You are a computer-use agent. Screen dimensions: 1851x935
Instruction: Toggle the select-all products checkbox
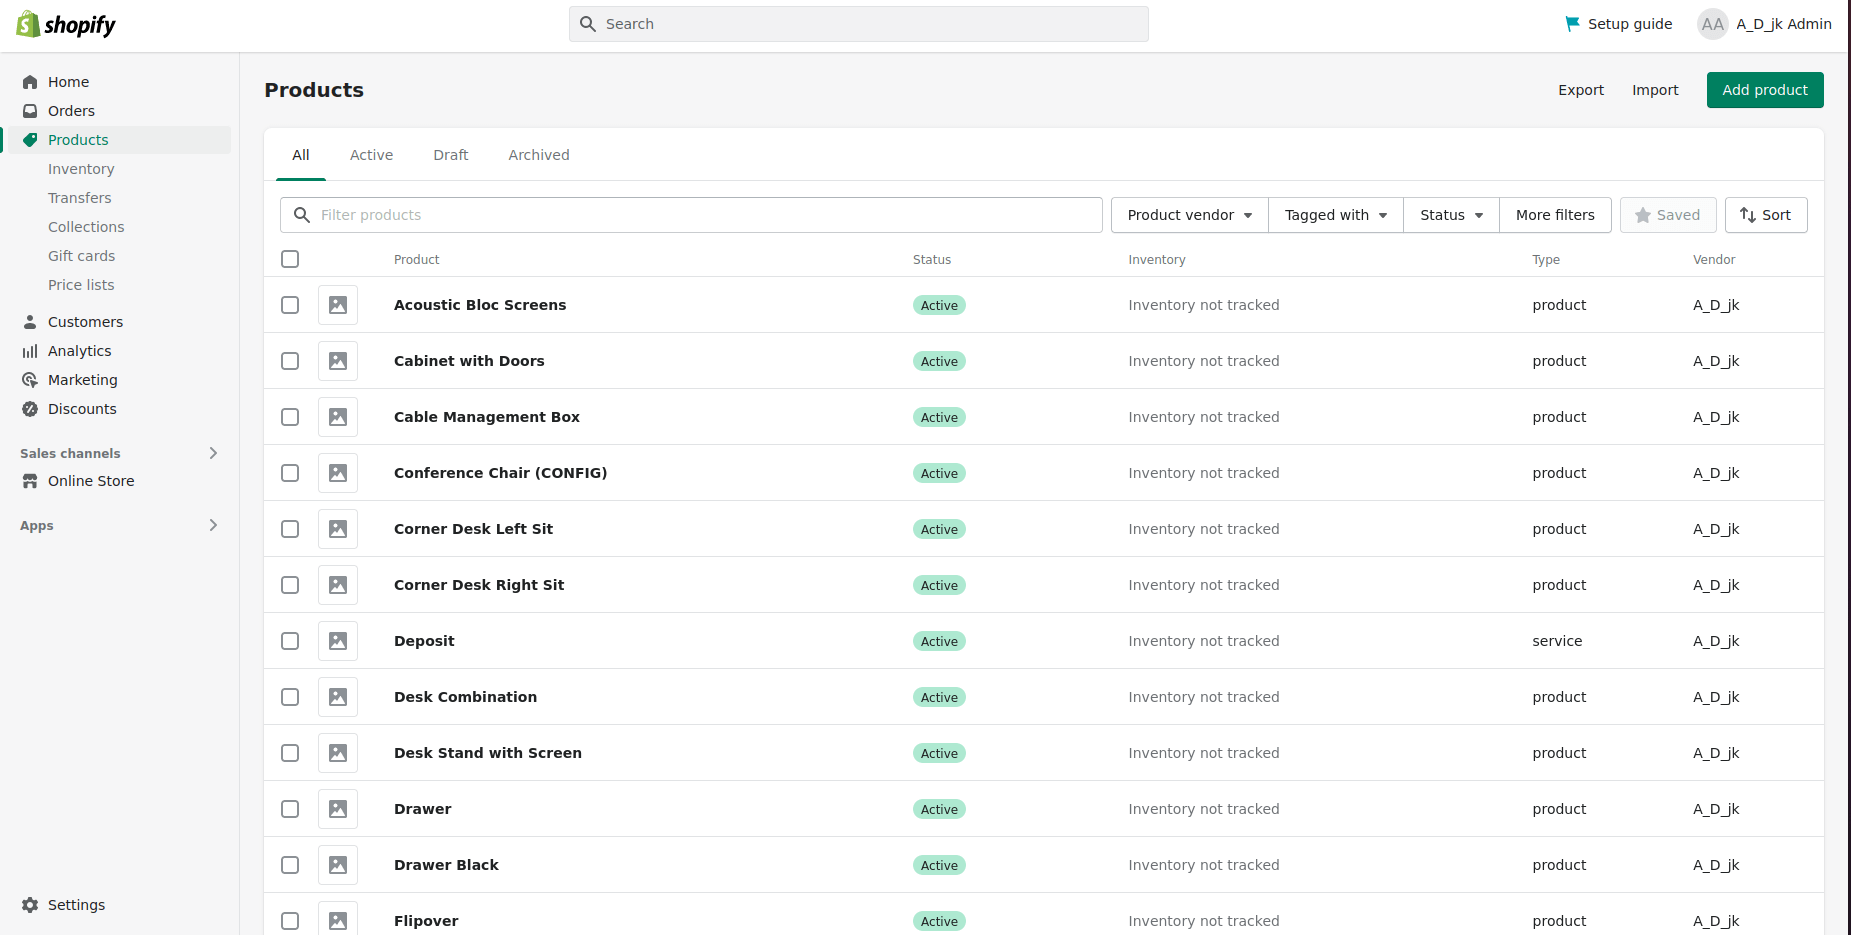pyautogui.click(x=290, y=259)
